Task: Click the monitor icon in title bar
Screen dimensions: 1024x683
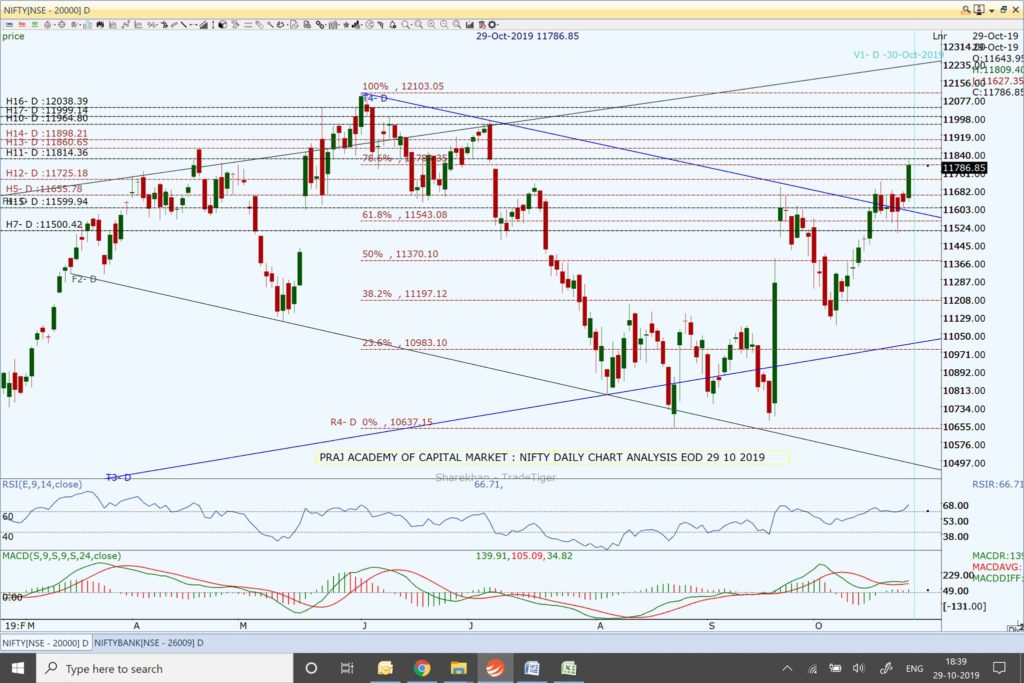Action: [979, 10]
